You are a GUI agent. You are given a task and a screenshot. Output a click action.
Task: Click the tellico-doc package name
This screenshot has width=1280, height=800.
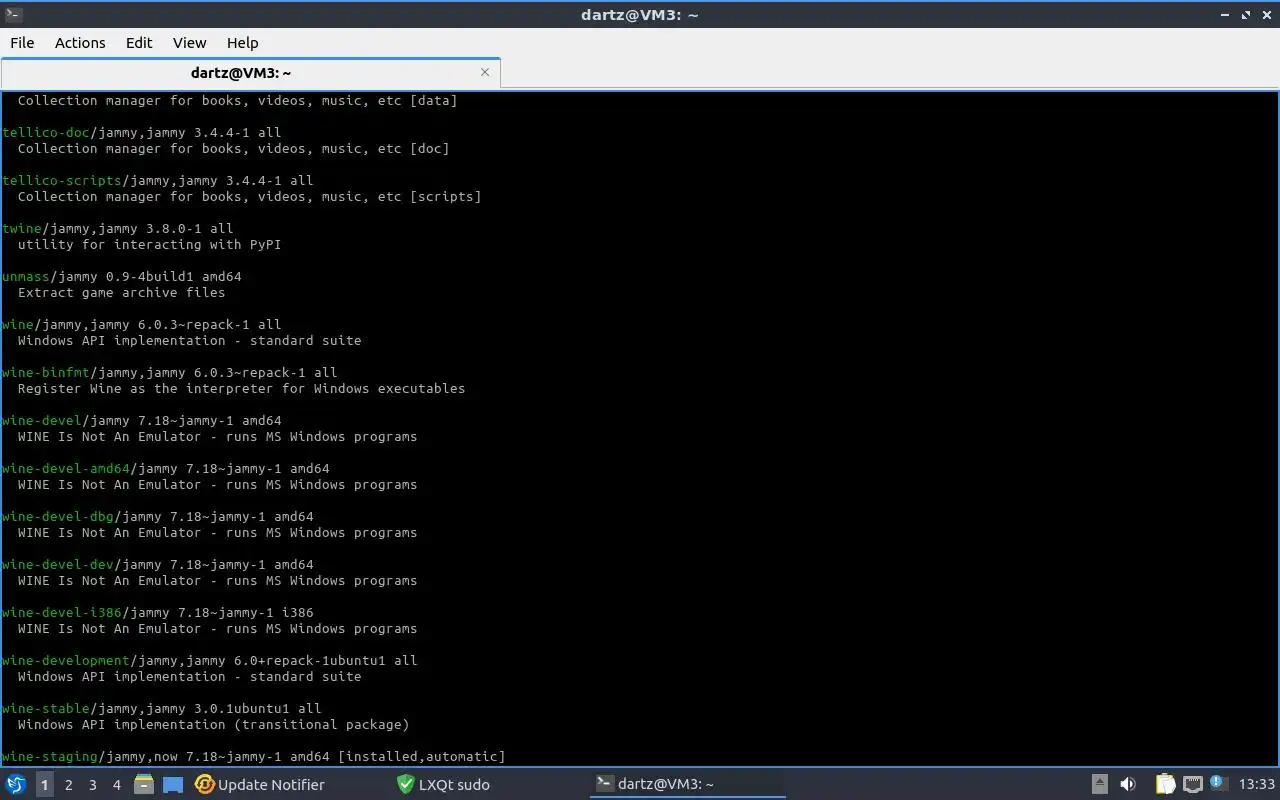pos(46,132)
